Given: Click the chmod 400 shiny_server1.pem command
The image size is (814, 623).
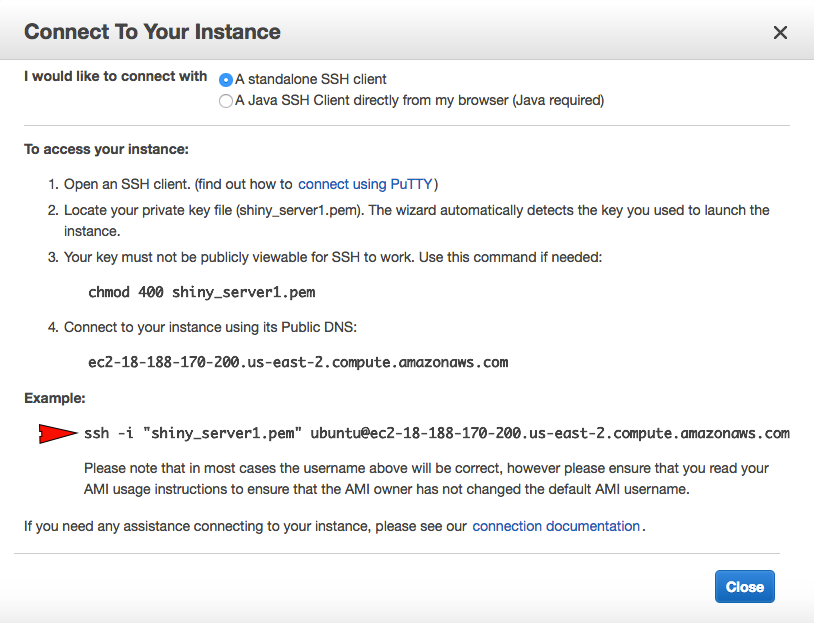Looking at the screenshot, I should [x=201, y=292].
